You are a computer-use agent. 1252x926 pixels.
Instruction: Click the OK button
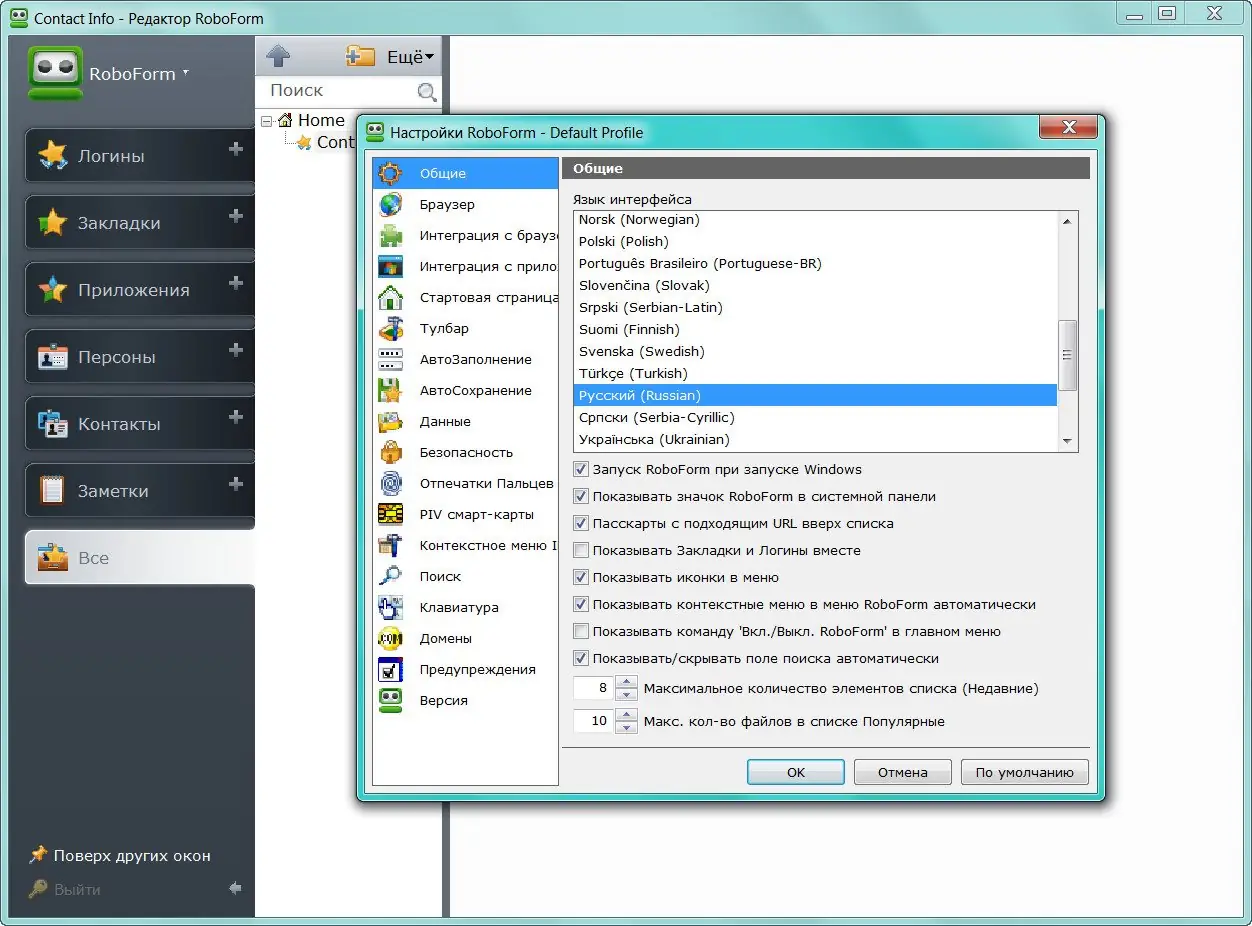tap(795, 772)
